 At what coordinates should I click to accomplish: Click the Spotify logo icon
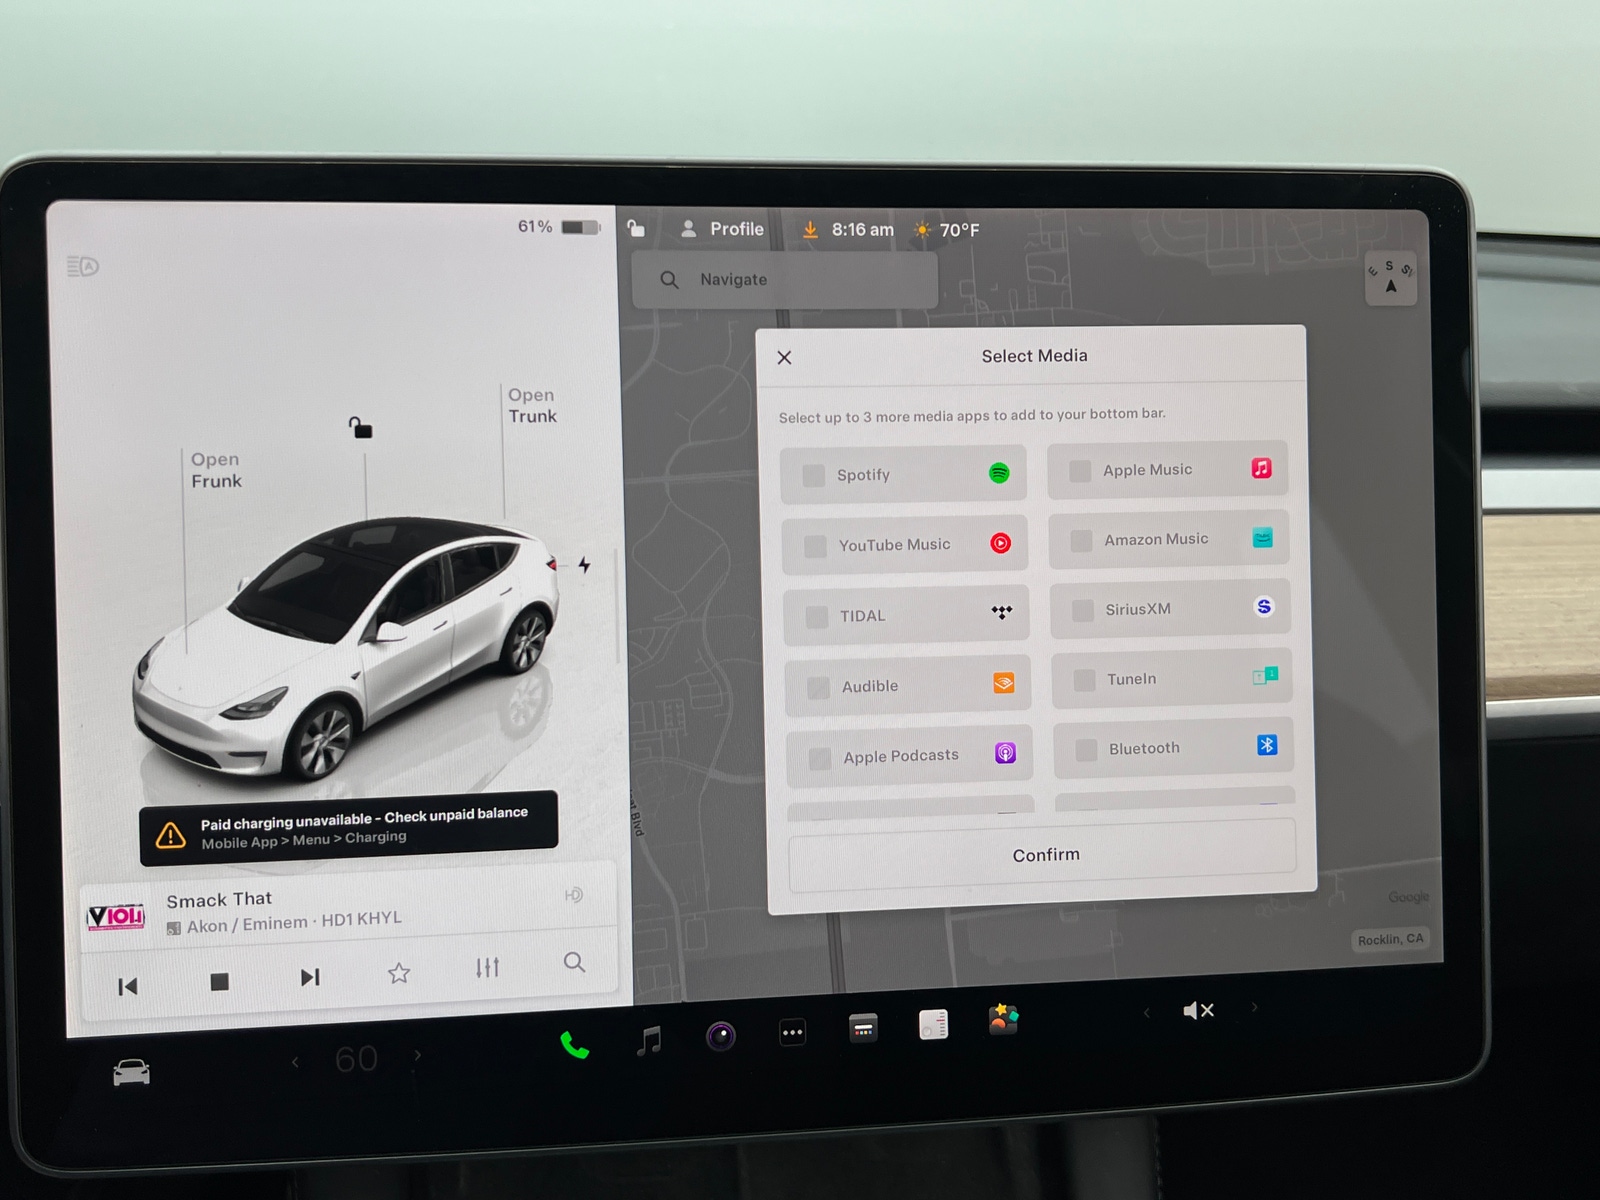click(x=999, y=473)
